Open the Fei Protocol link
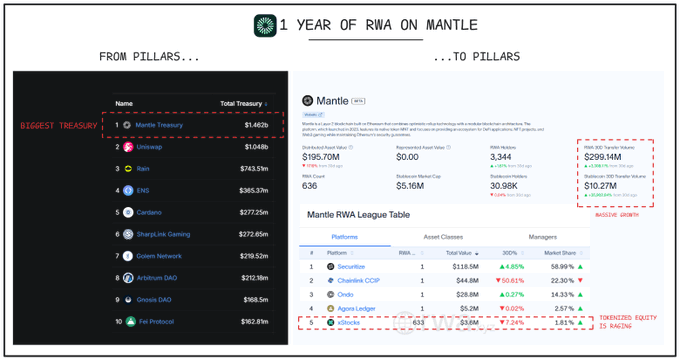 (157, 321)
